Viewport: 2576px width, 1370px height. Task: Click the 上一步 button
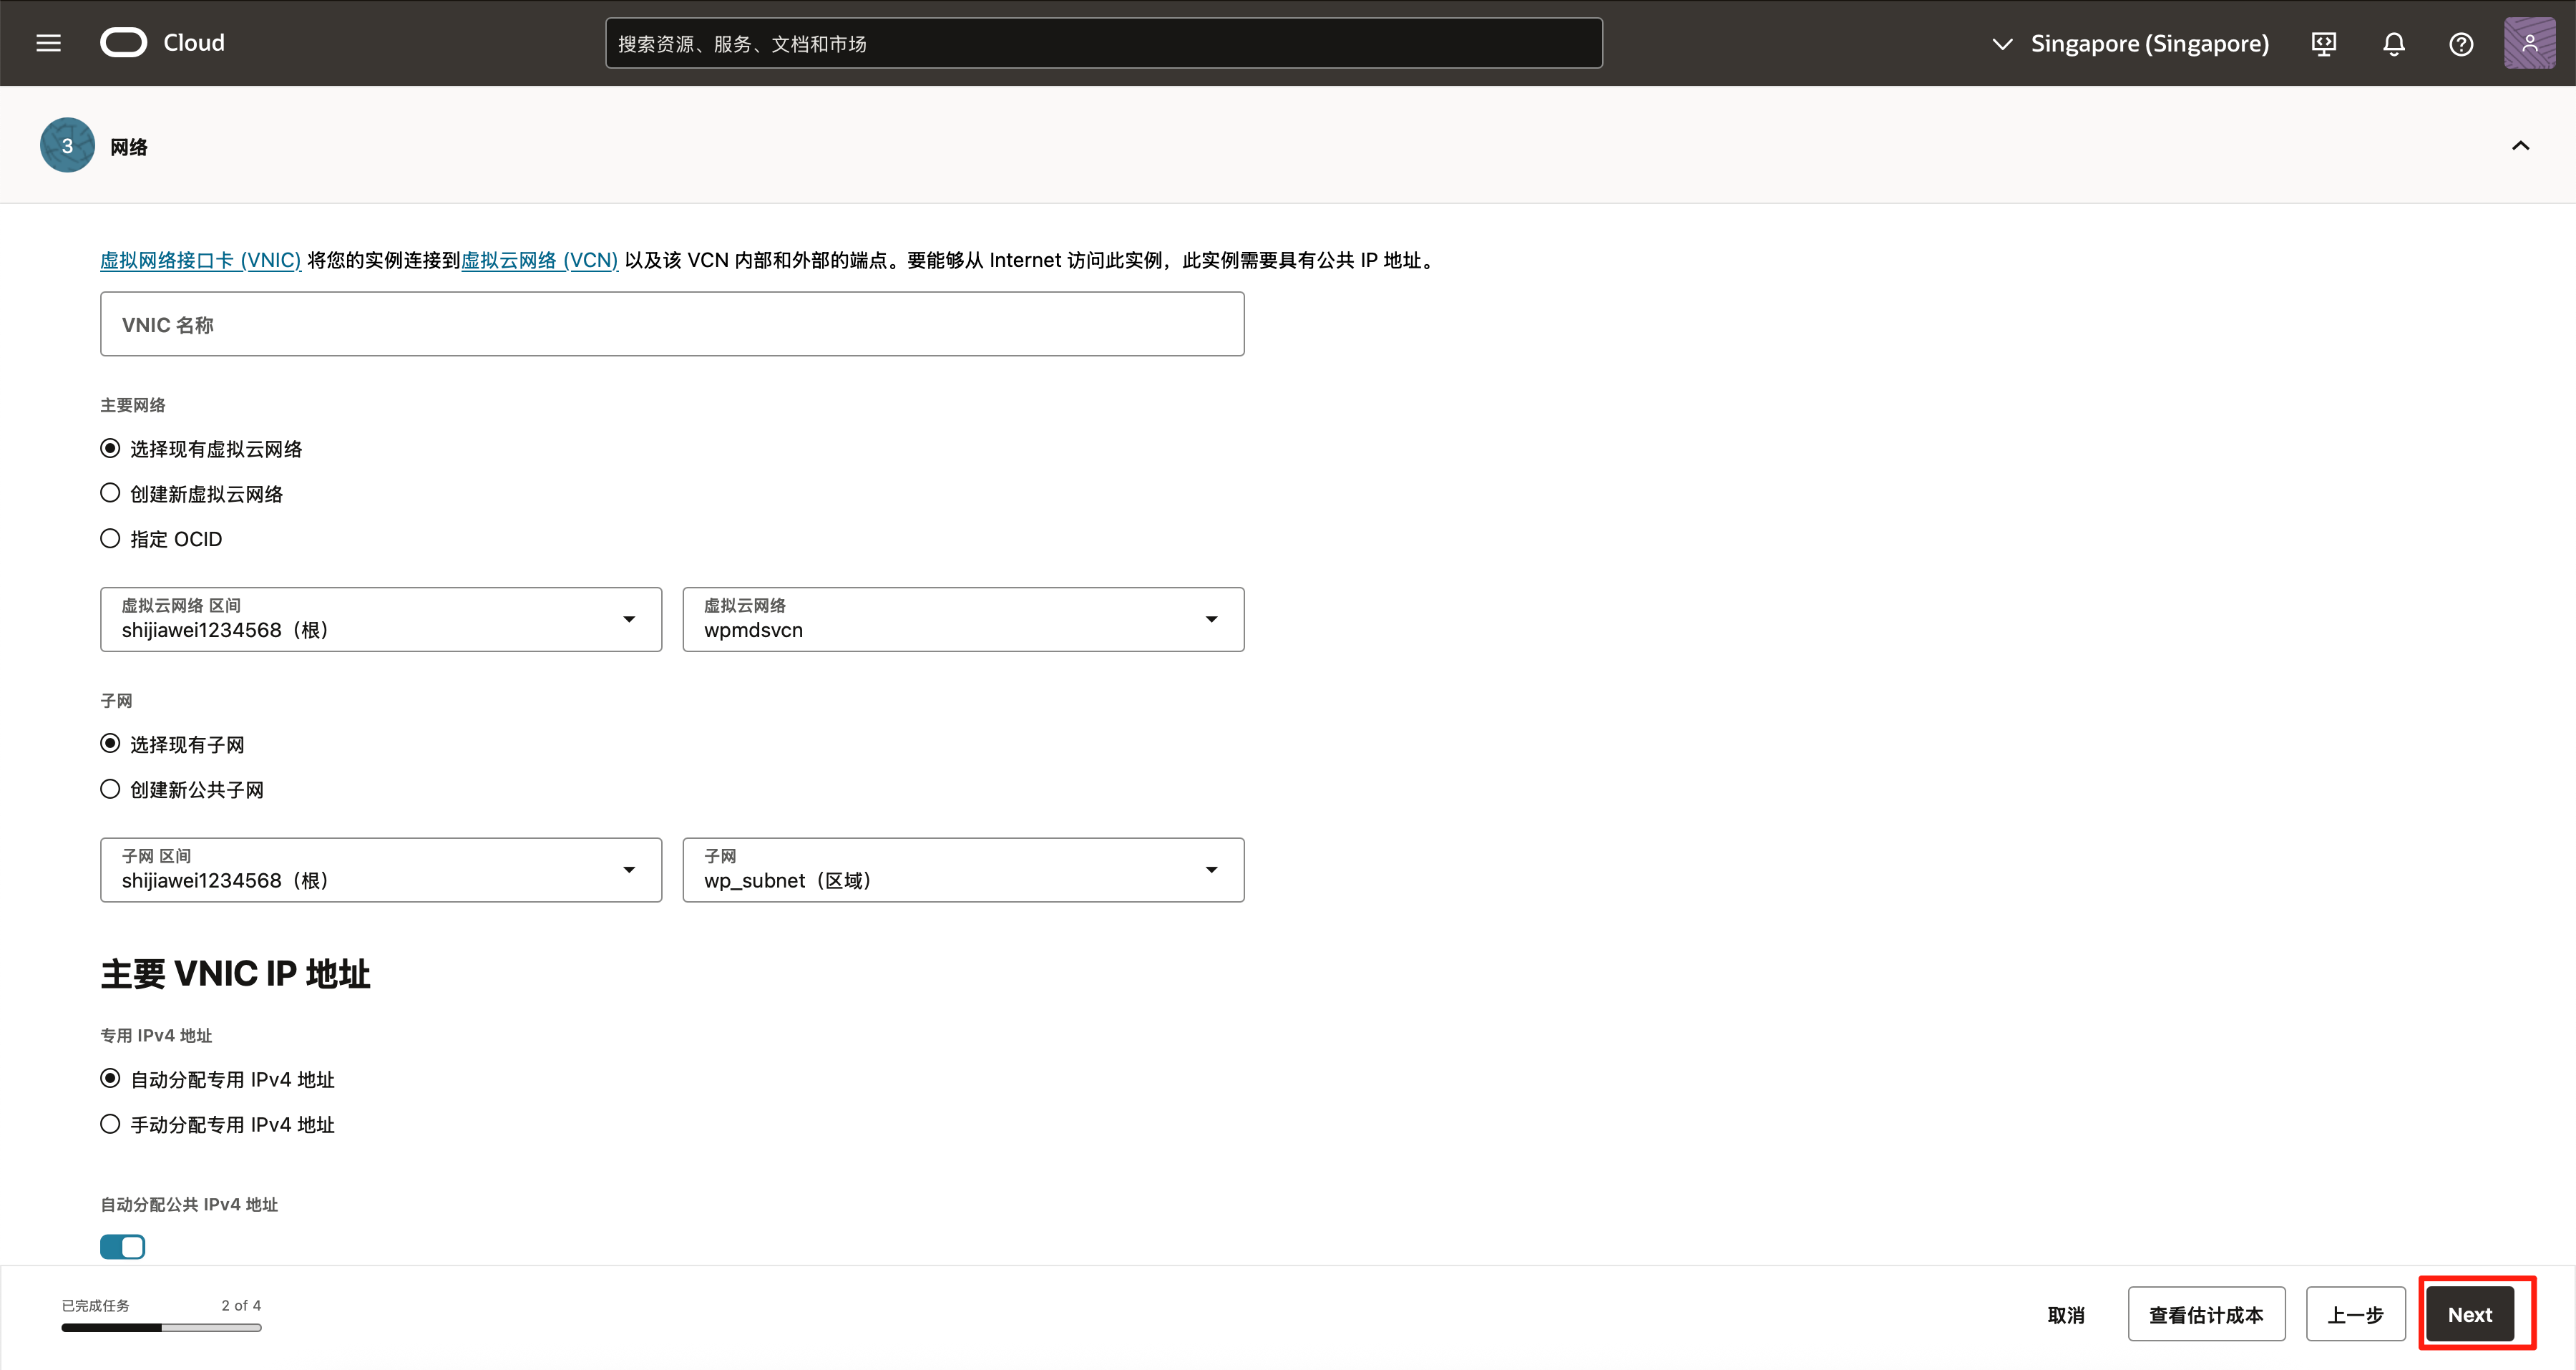coord(2354,1315)
